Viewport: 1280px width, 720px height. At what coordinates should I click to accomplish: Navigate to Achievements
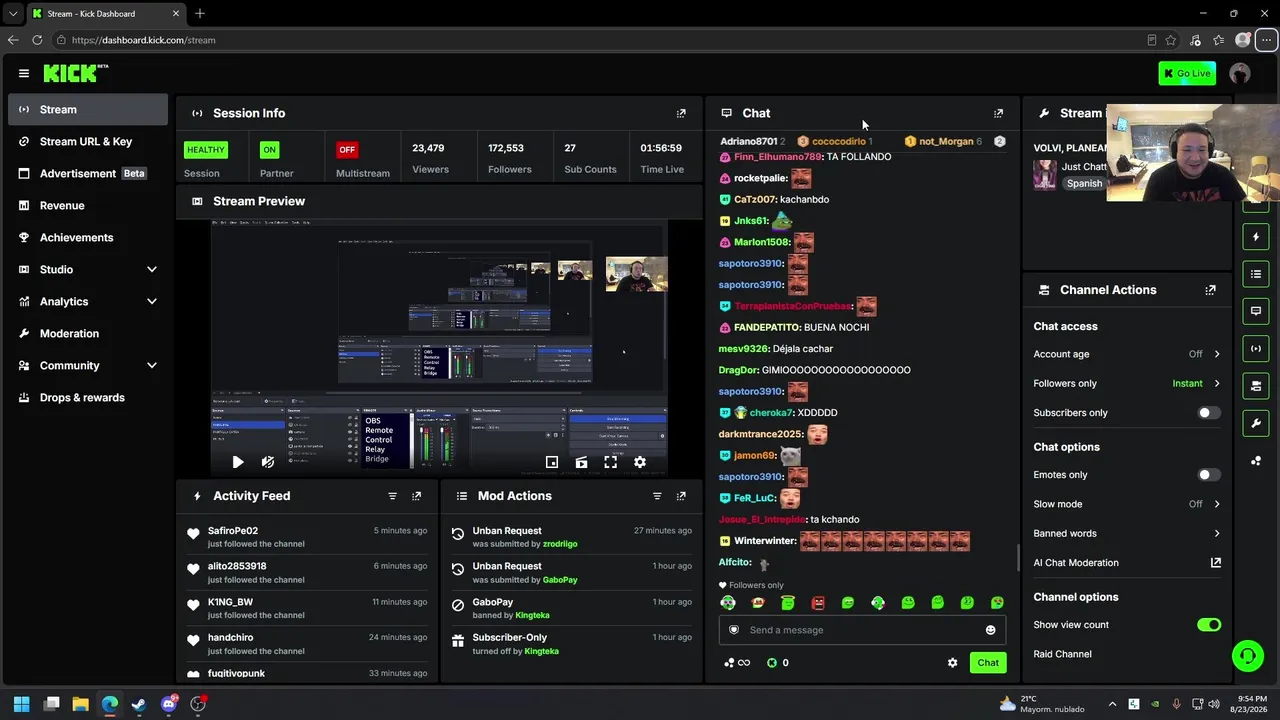click(x=88, y=238)
